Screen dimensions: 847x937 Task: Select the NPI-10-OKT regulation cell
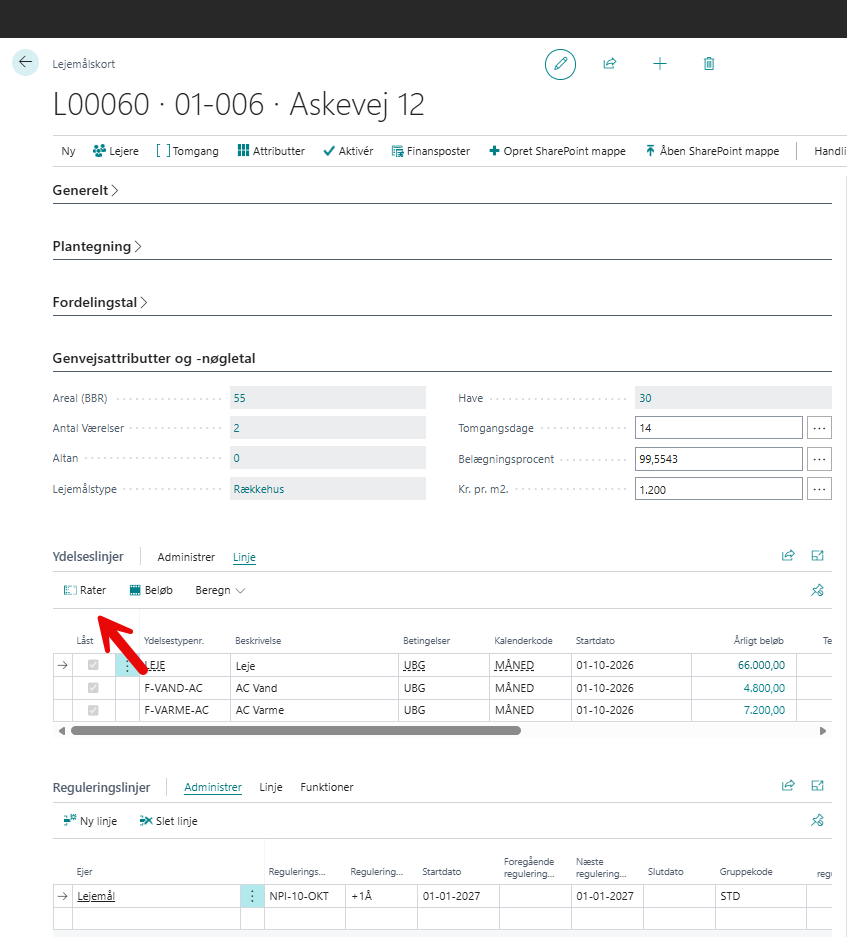pyautogui.click(x=305, y=896)
